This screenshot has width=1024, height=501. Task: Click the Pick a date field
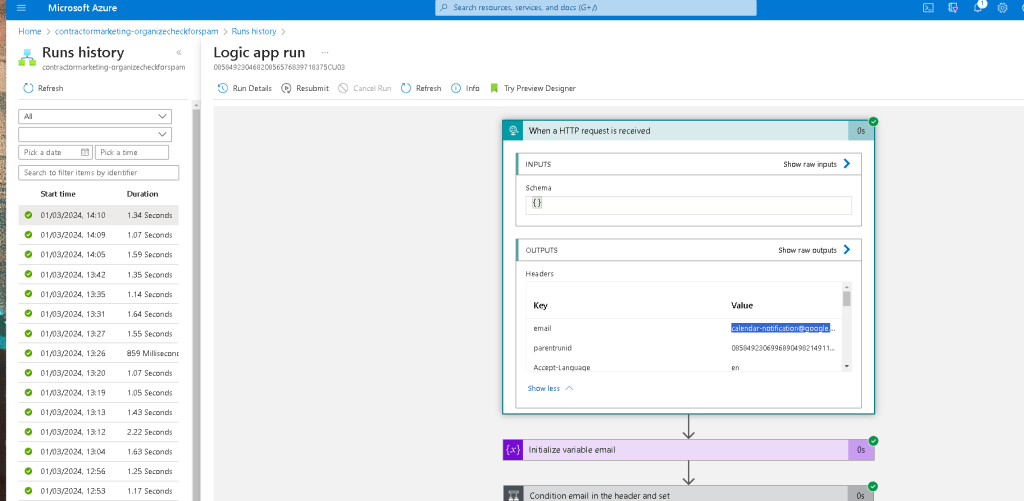56,152
